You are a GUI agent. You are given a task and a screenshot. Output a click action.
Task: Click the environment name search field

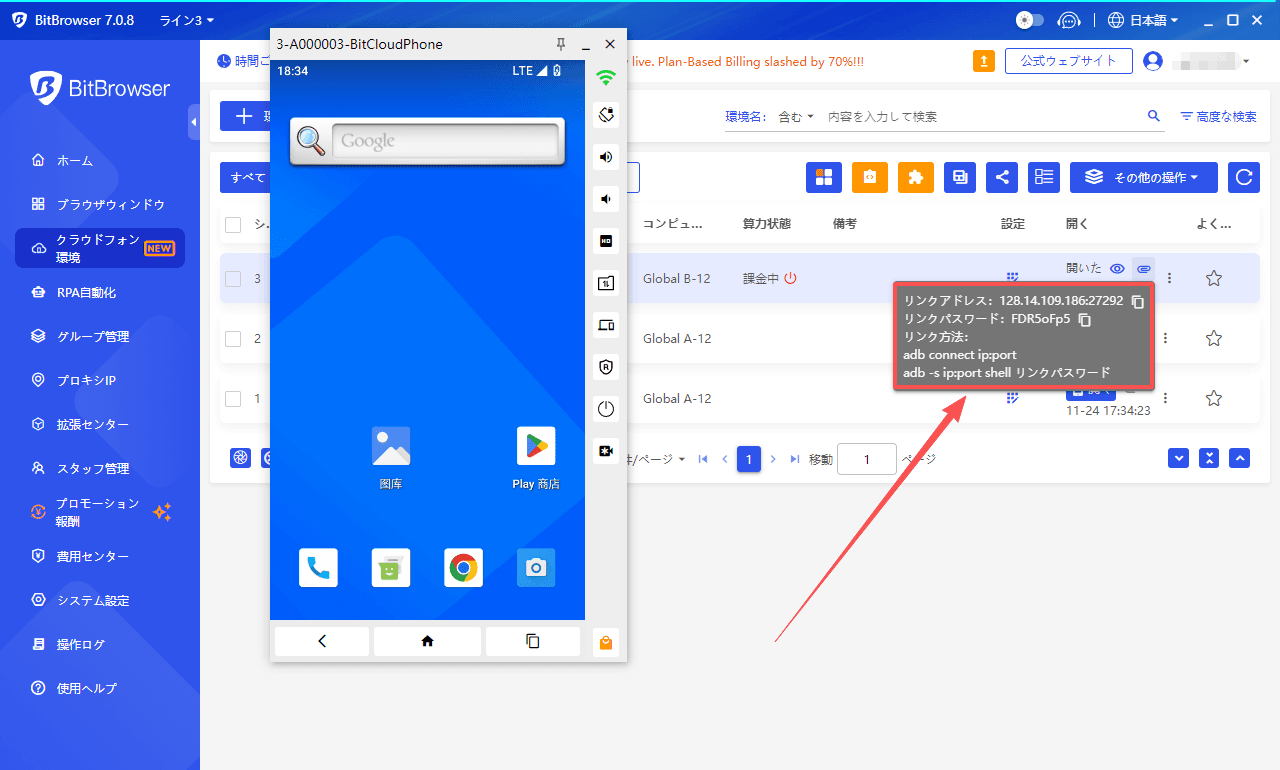pyautogui.click(x=982, y=117)
